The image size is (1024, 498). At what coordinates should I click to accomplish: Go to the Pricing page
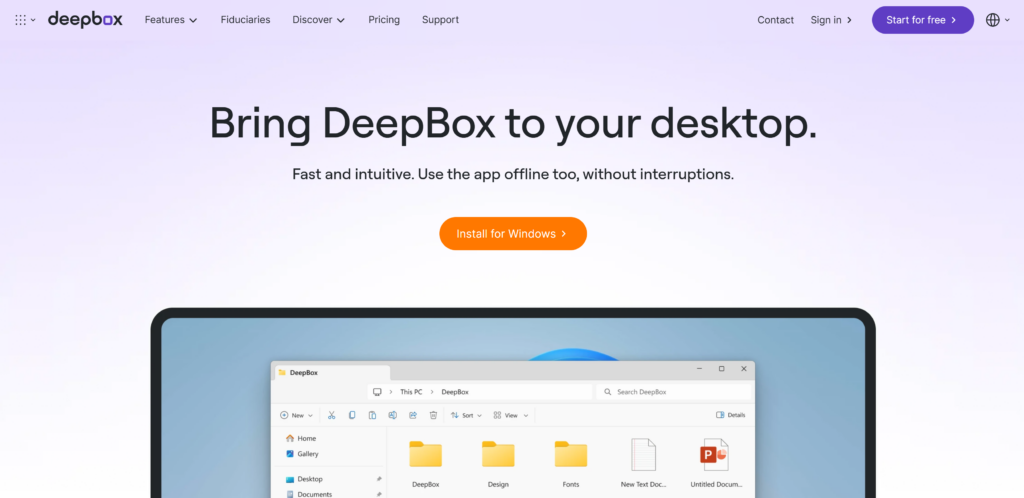click(x=384, y=20)
